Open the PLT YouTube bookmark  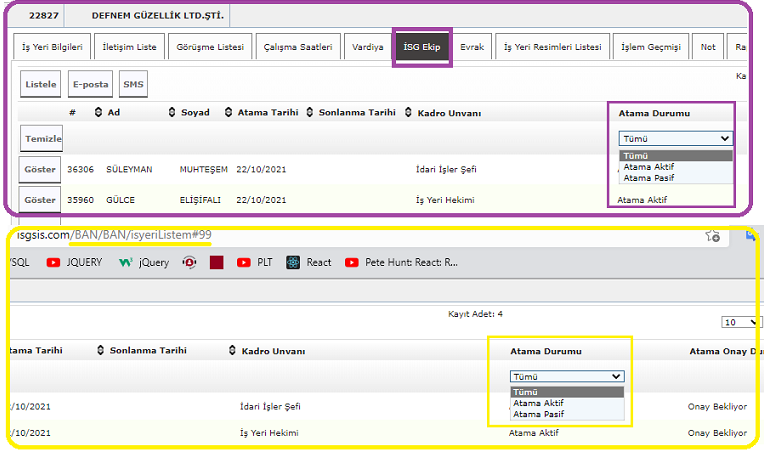coord(254,263)
